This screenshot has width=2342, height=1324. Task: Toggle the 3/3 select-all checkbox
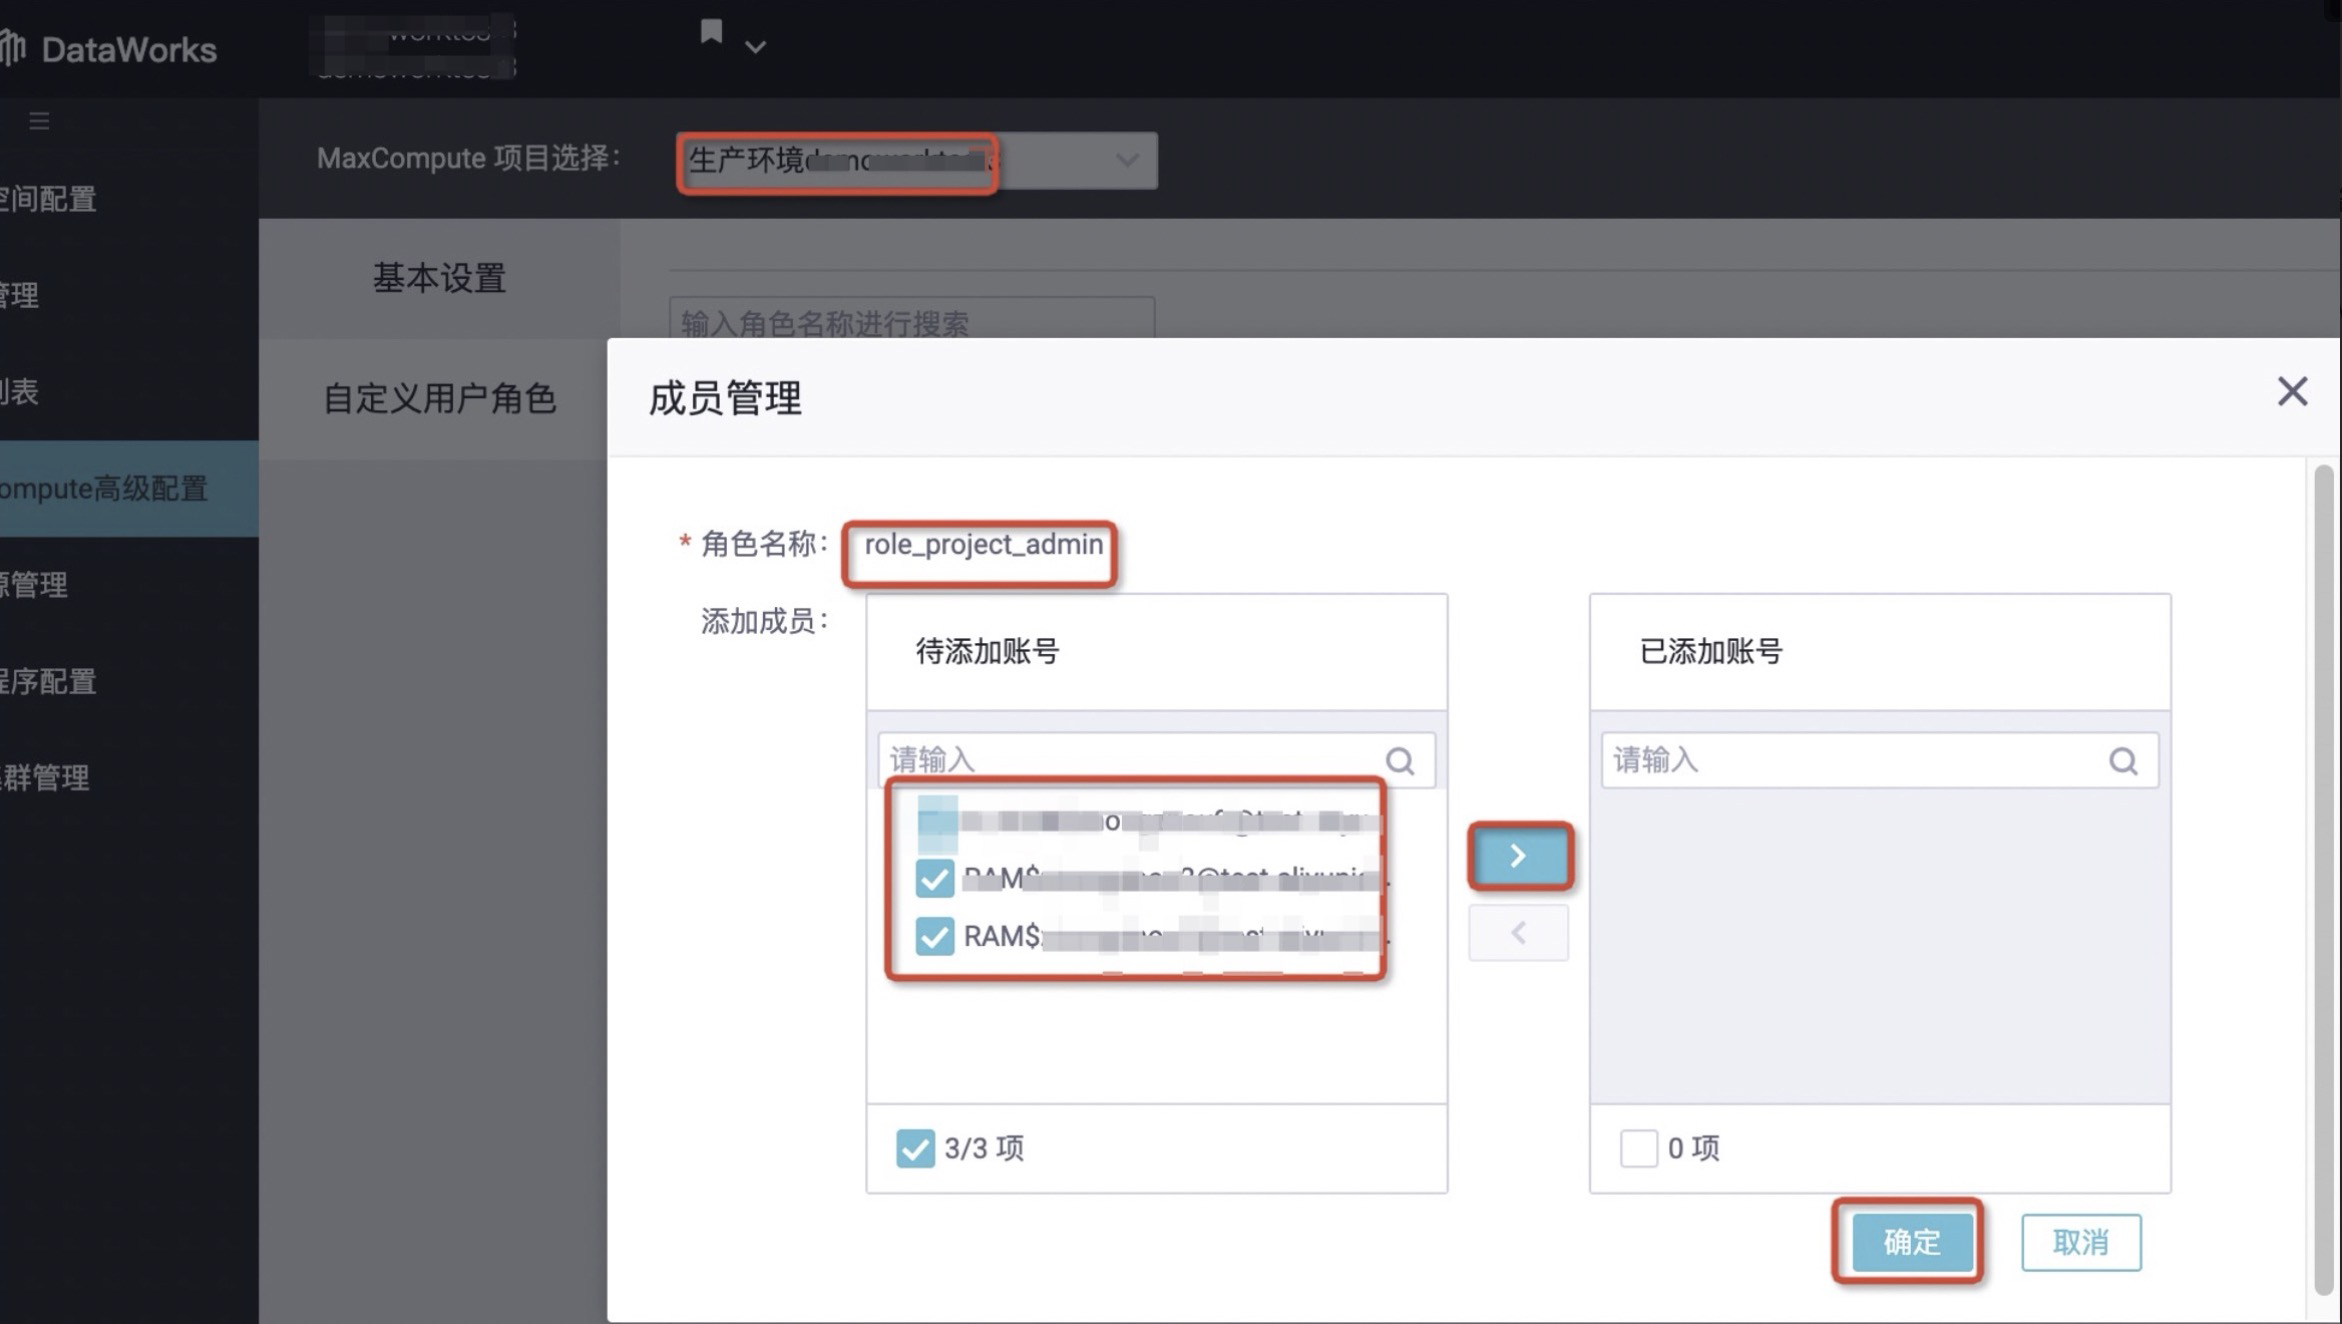pyautogui.click(x=915, y=1148)
